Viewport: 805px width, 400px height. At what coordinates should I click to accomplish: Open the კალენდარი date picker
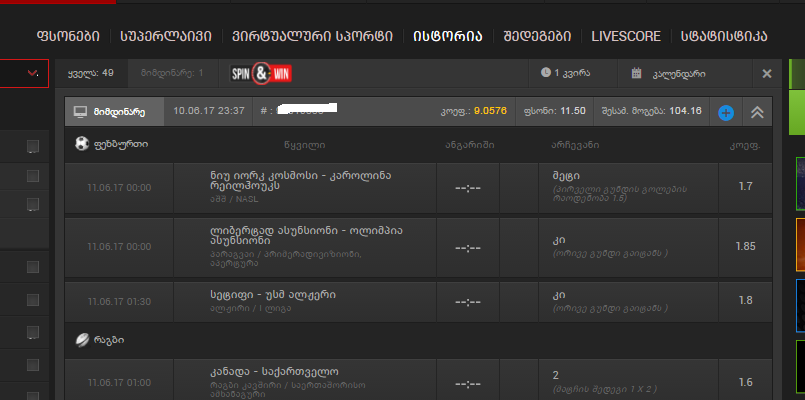(x=679, y=74)
